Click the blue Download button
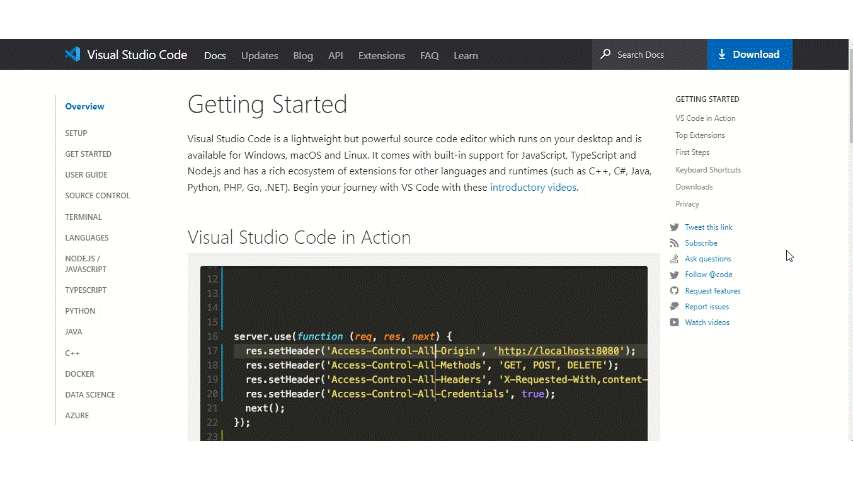 point(750,54)
